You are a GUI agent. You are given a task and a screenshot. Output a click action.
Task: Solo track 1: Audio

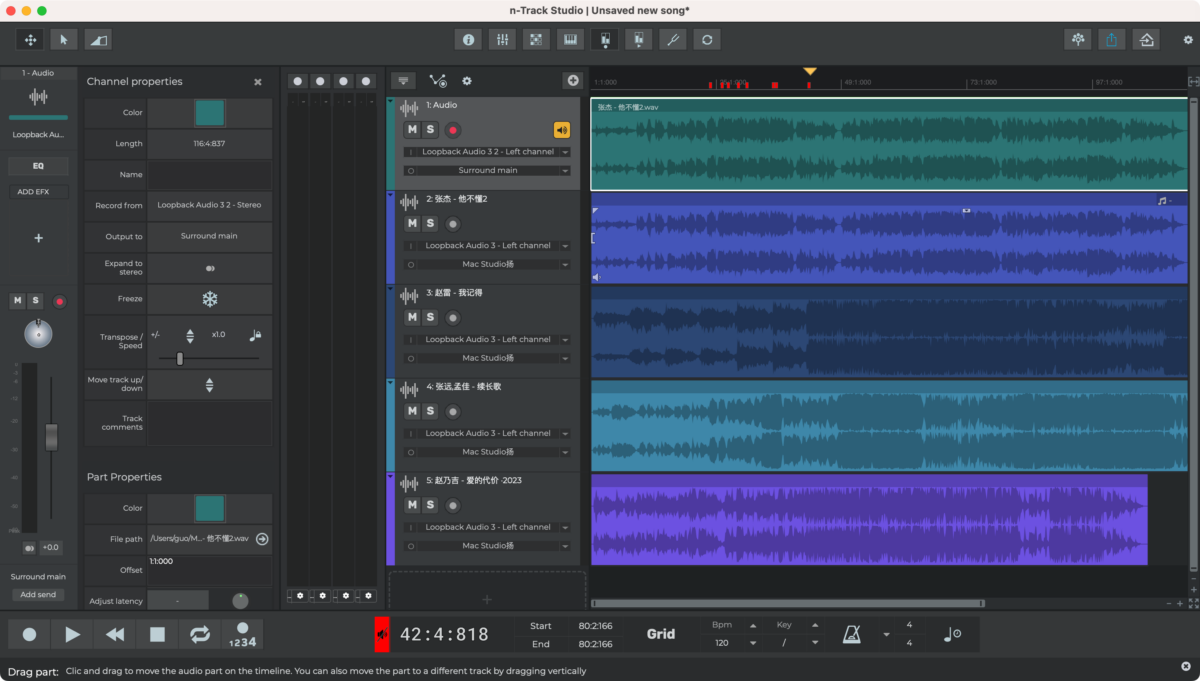click(x=430, y=130)
